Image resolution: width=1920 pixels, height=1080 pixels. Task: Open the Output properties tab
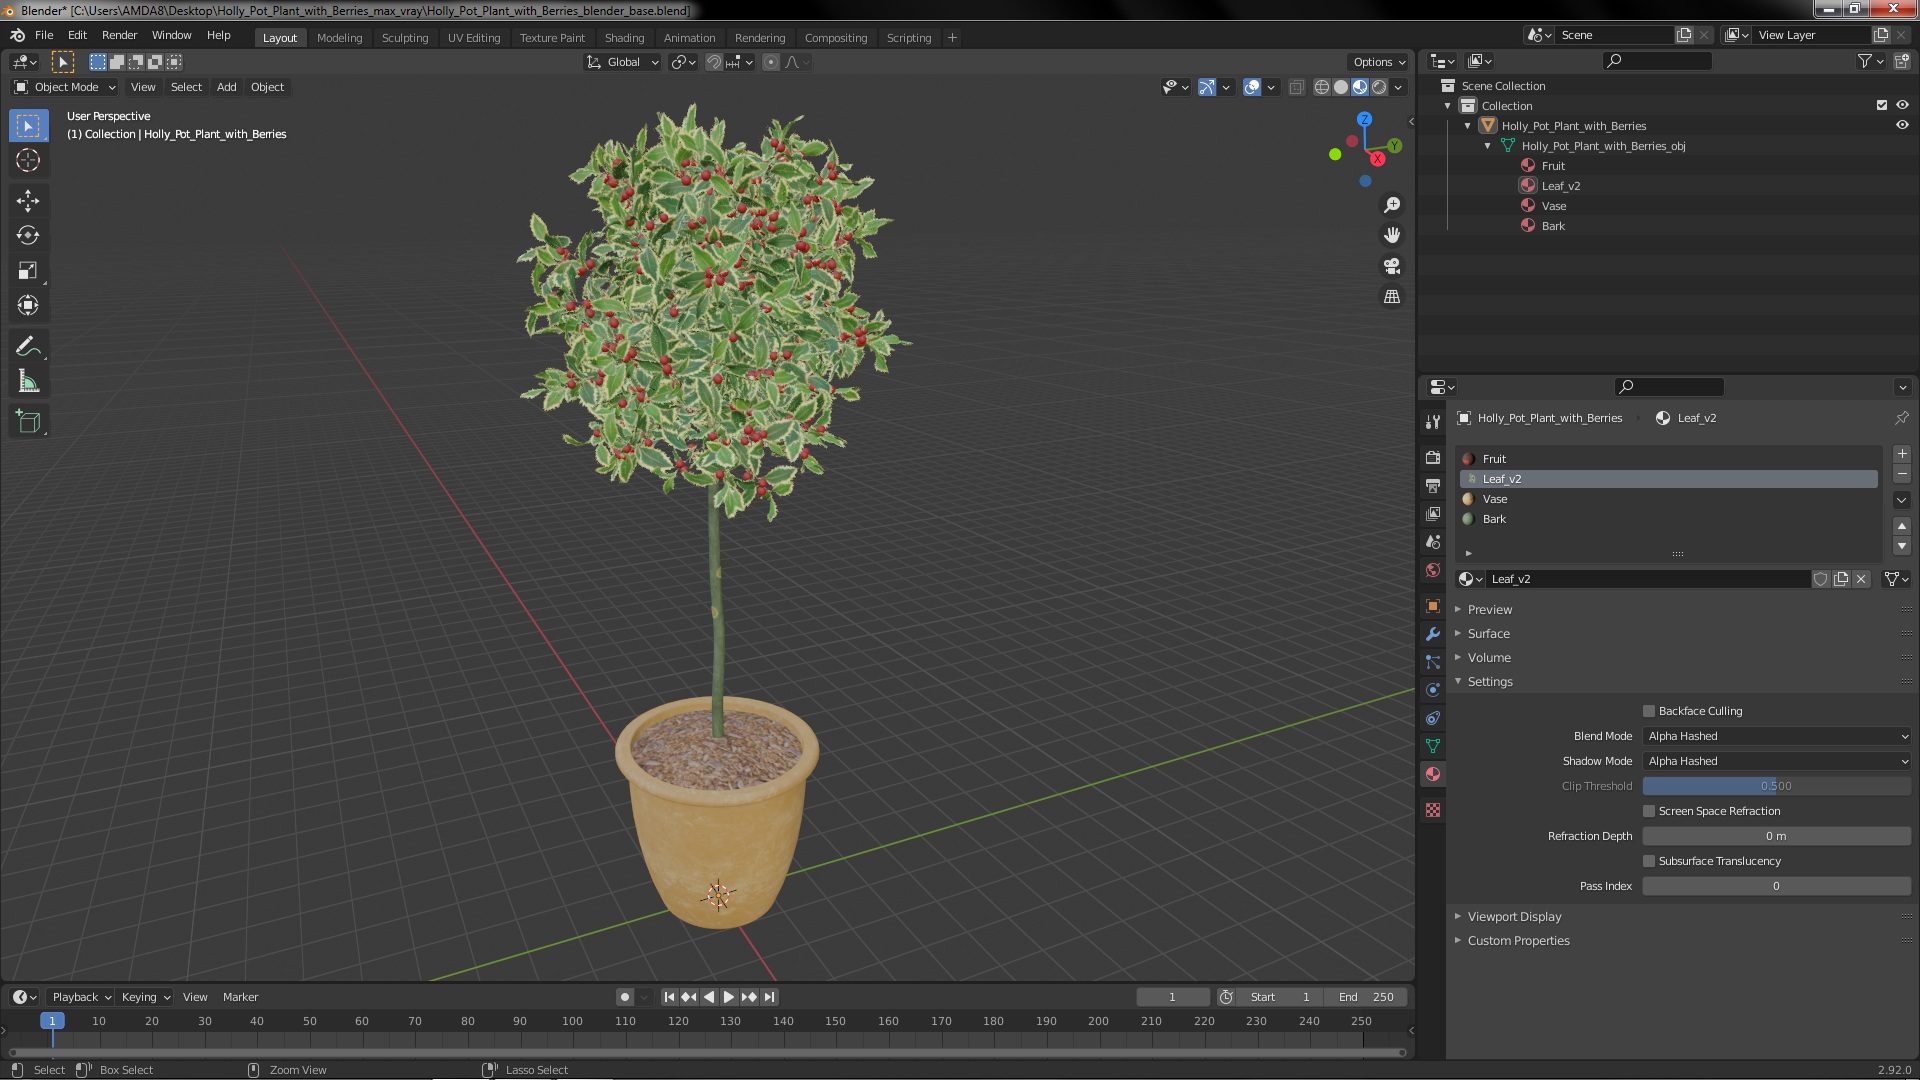[x=1433, y=485]
